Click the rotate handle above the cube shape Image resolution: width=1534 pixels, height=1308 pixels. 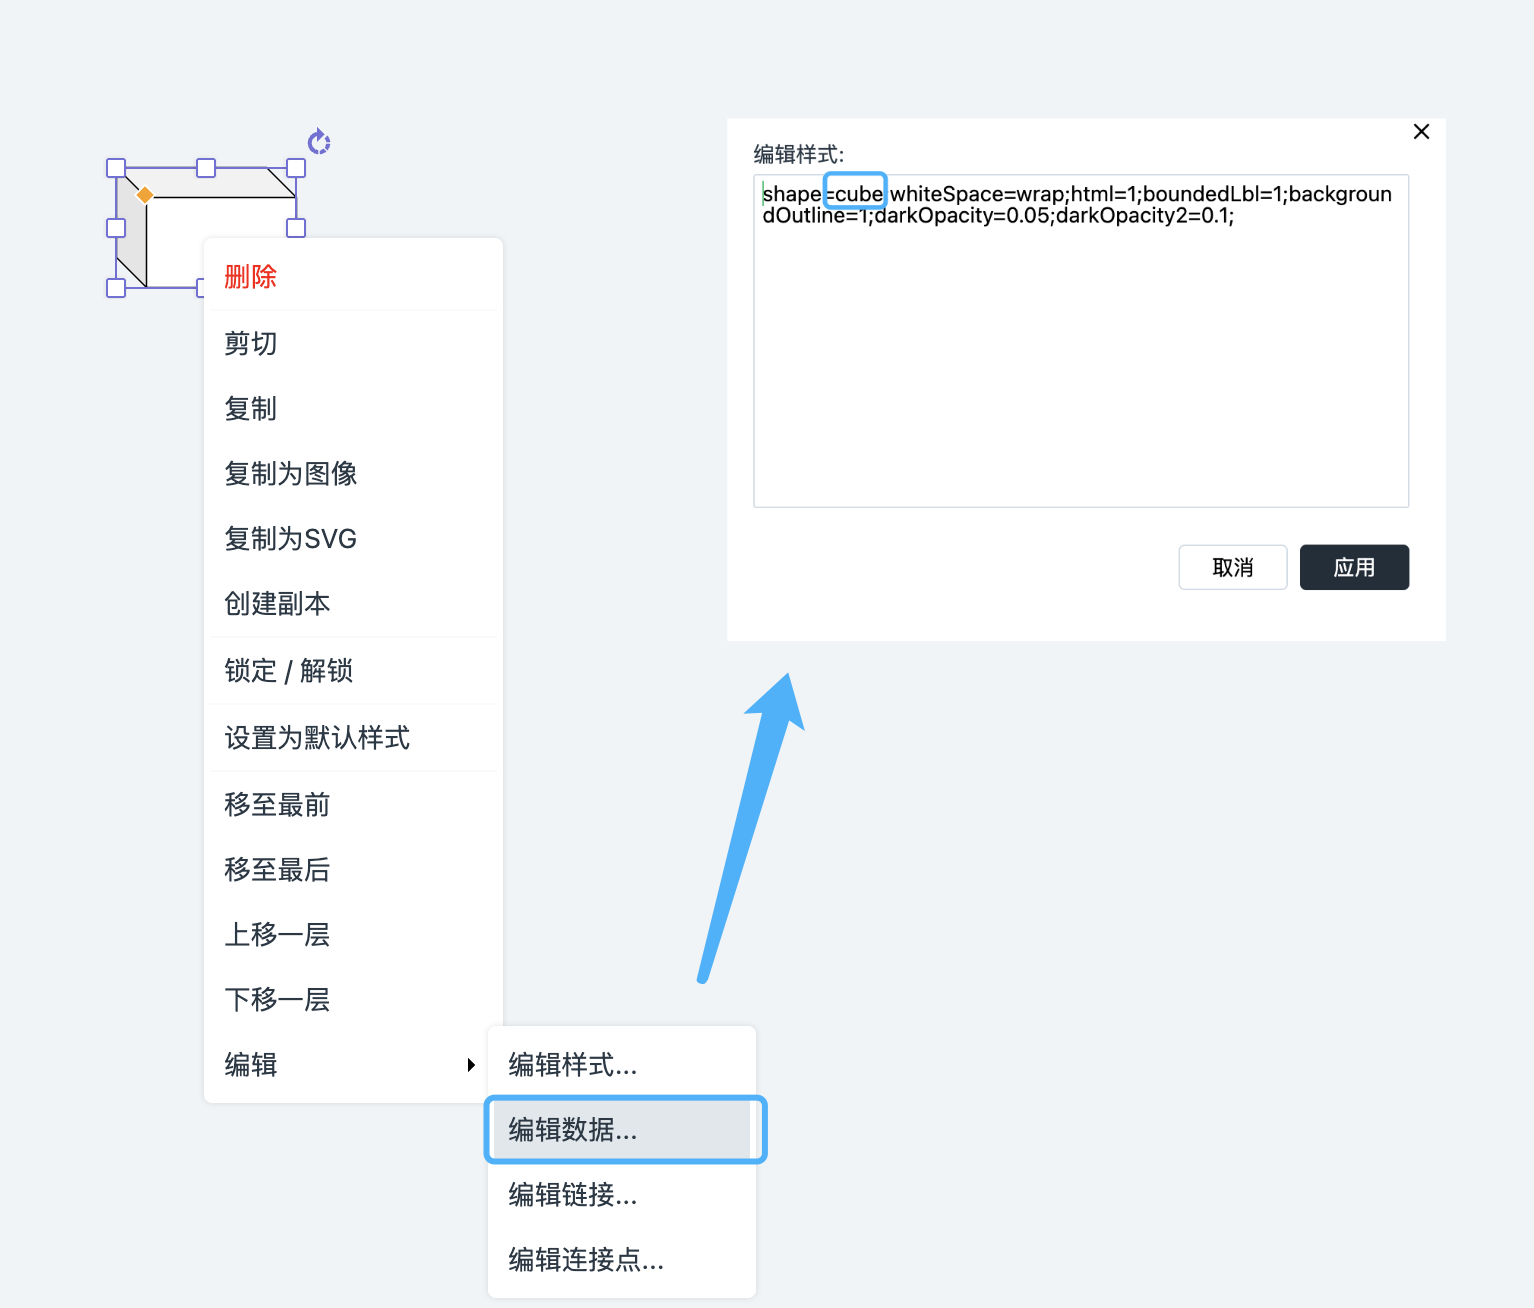319,142
